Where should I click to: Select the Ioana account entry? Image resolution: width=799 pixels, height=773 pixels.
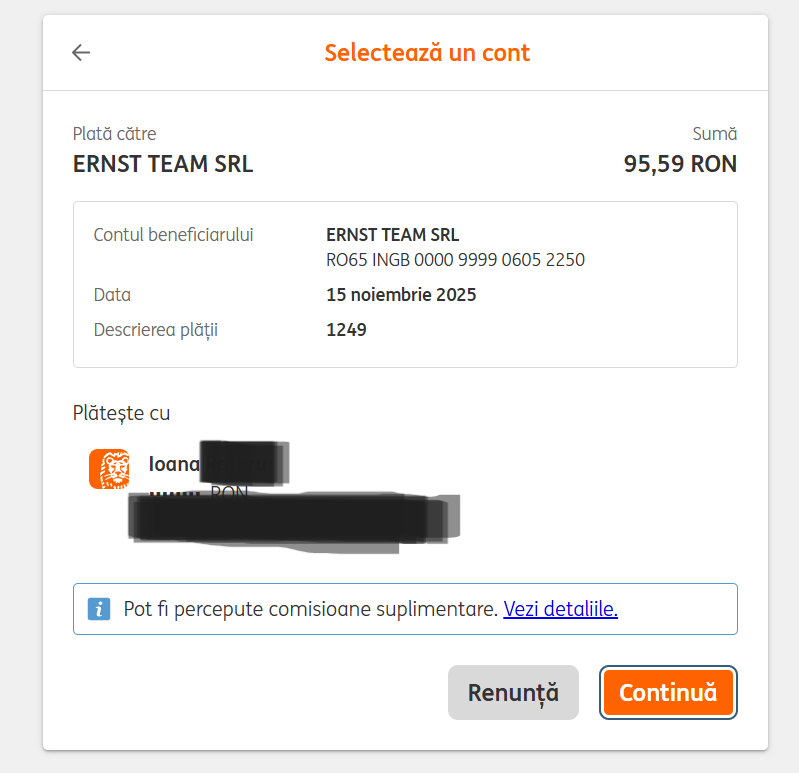(x=175, y=464)
